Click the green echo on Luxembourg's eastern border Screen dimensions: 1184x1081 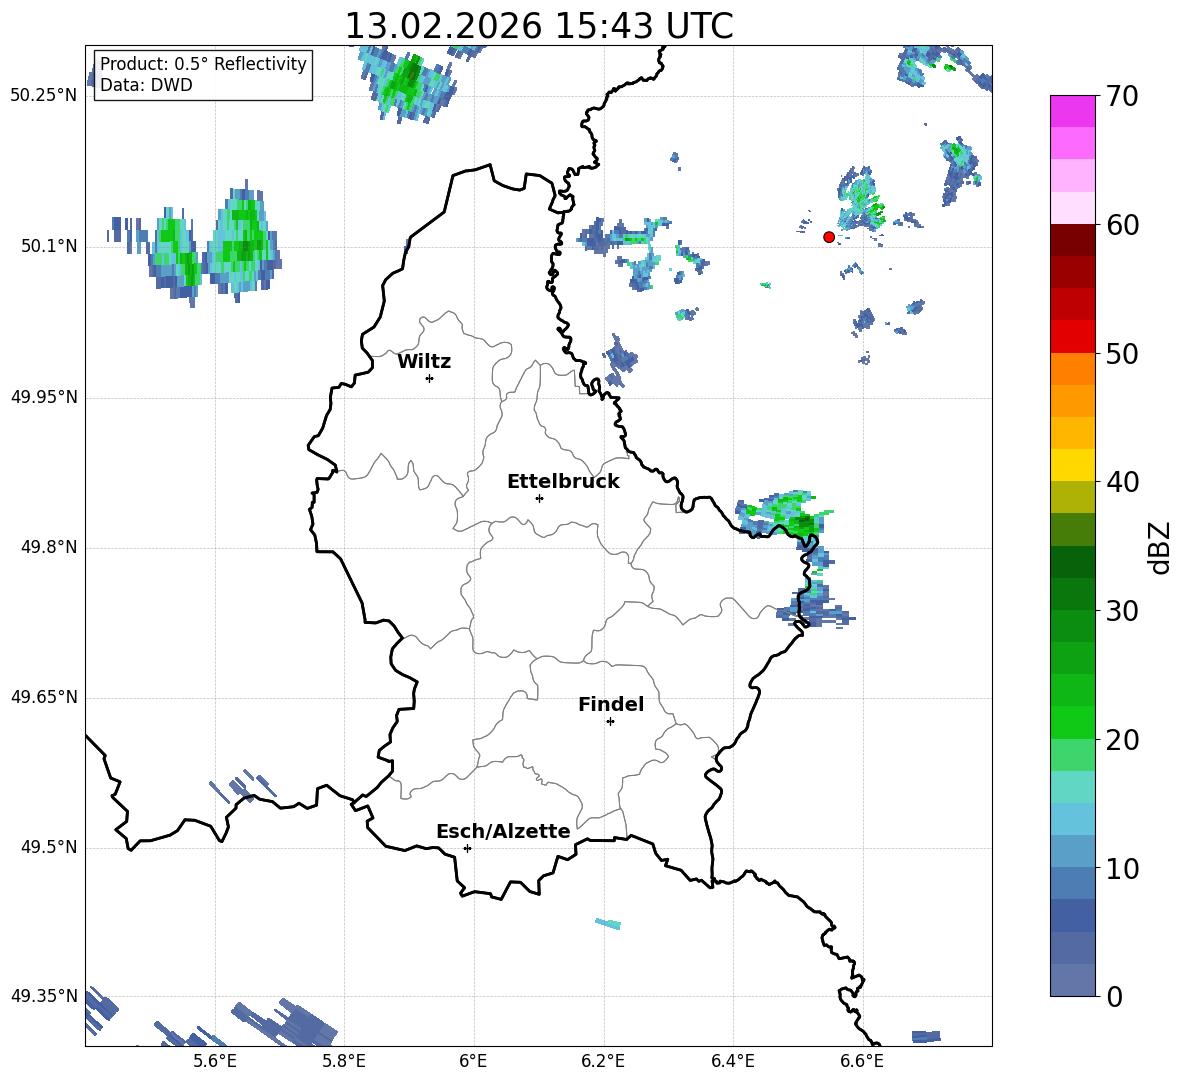point(785,514)
